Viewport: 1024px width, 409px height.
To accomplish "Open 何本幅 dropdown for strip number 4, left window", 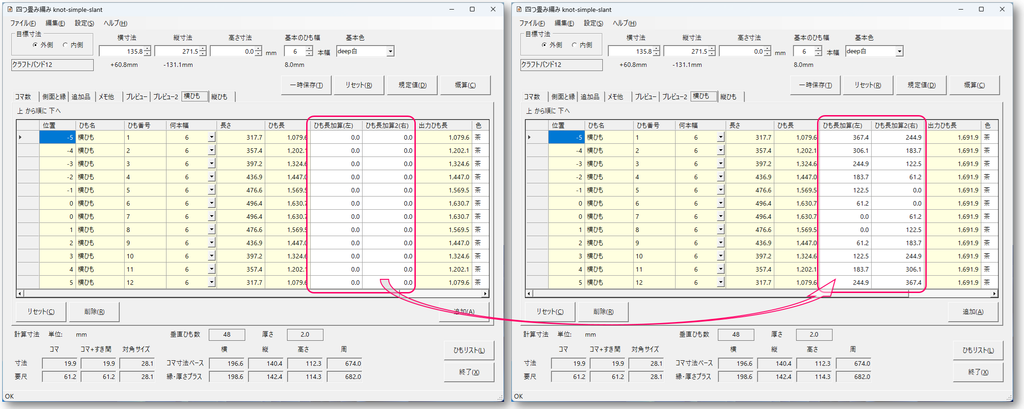I will [212, 177].
